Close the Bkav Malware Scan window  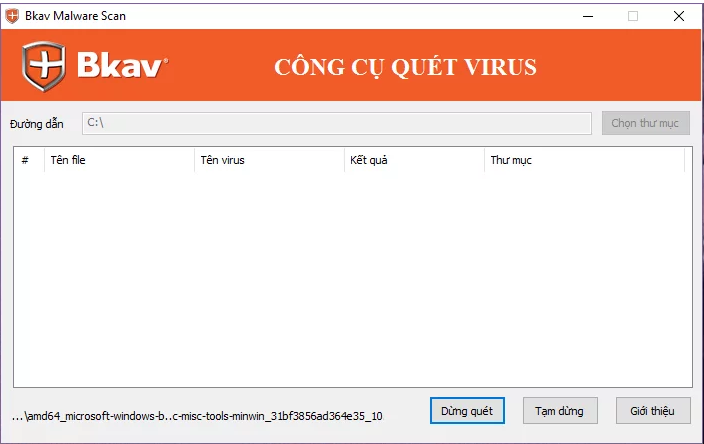pyautogui.click(x=679, y=16)
